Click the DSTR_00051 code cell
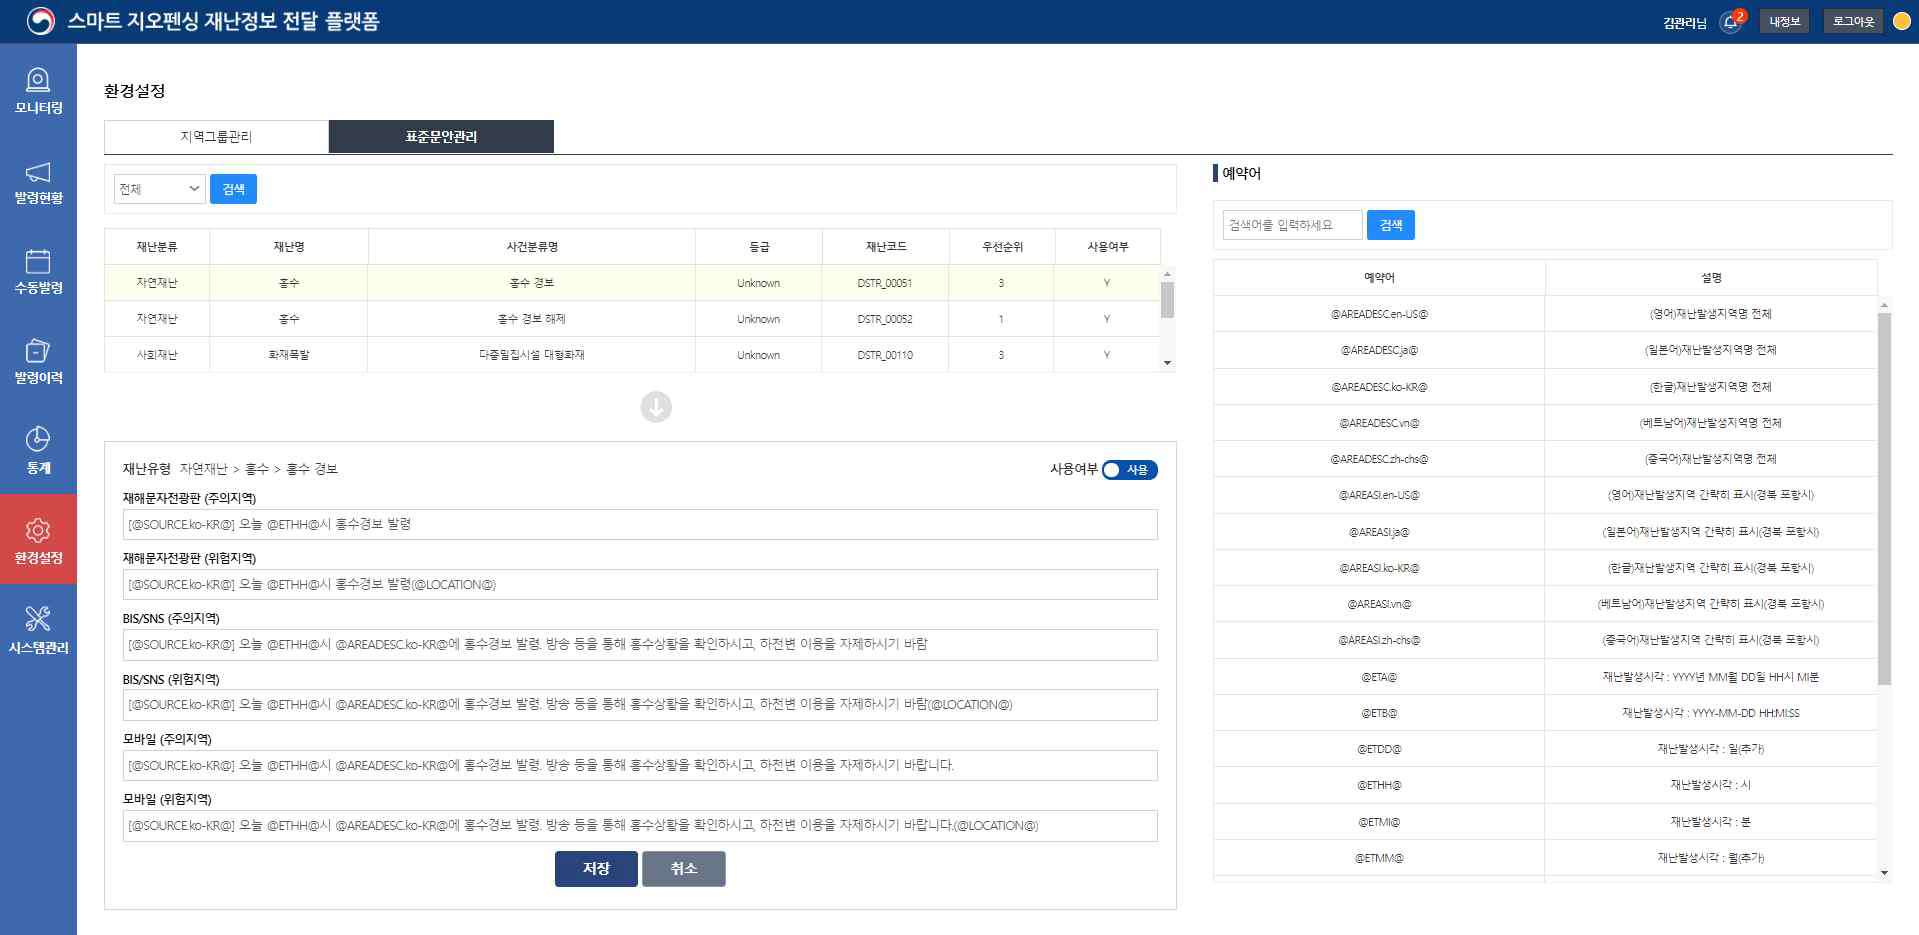This screenshot has width=1919, height=935. 885,283
